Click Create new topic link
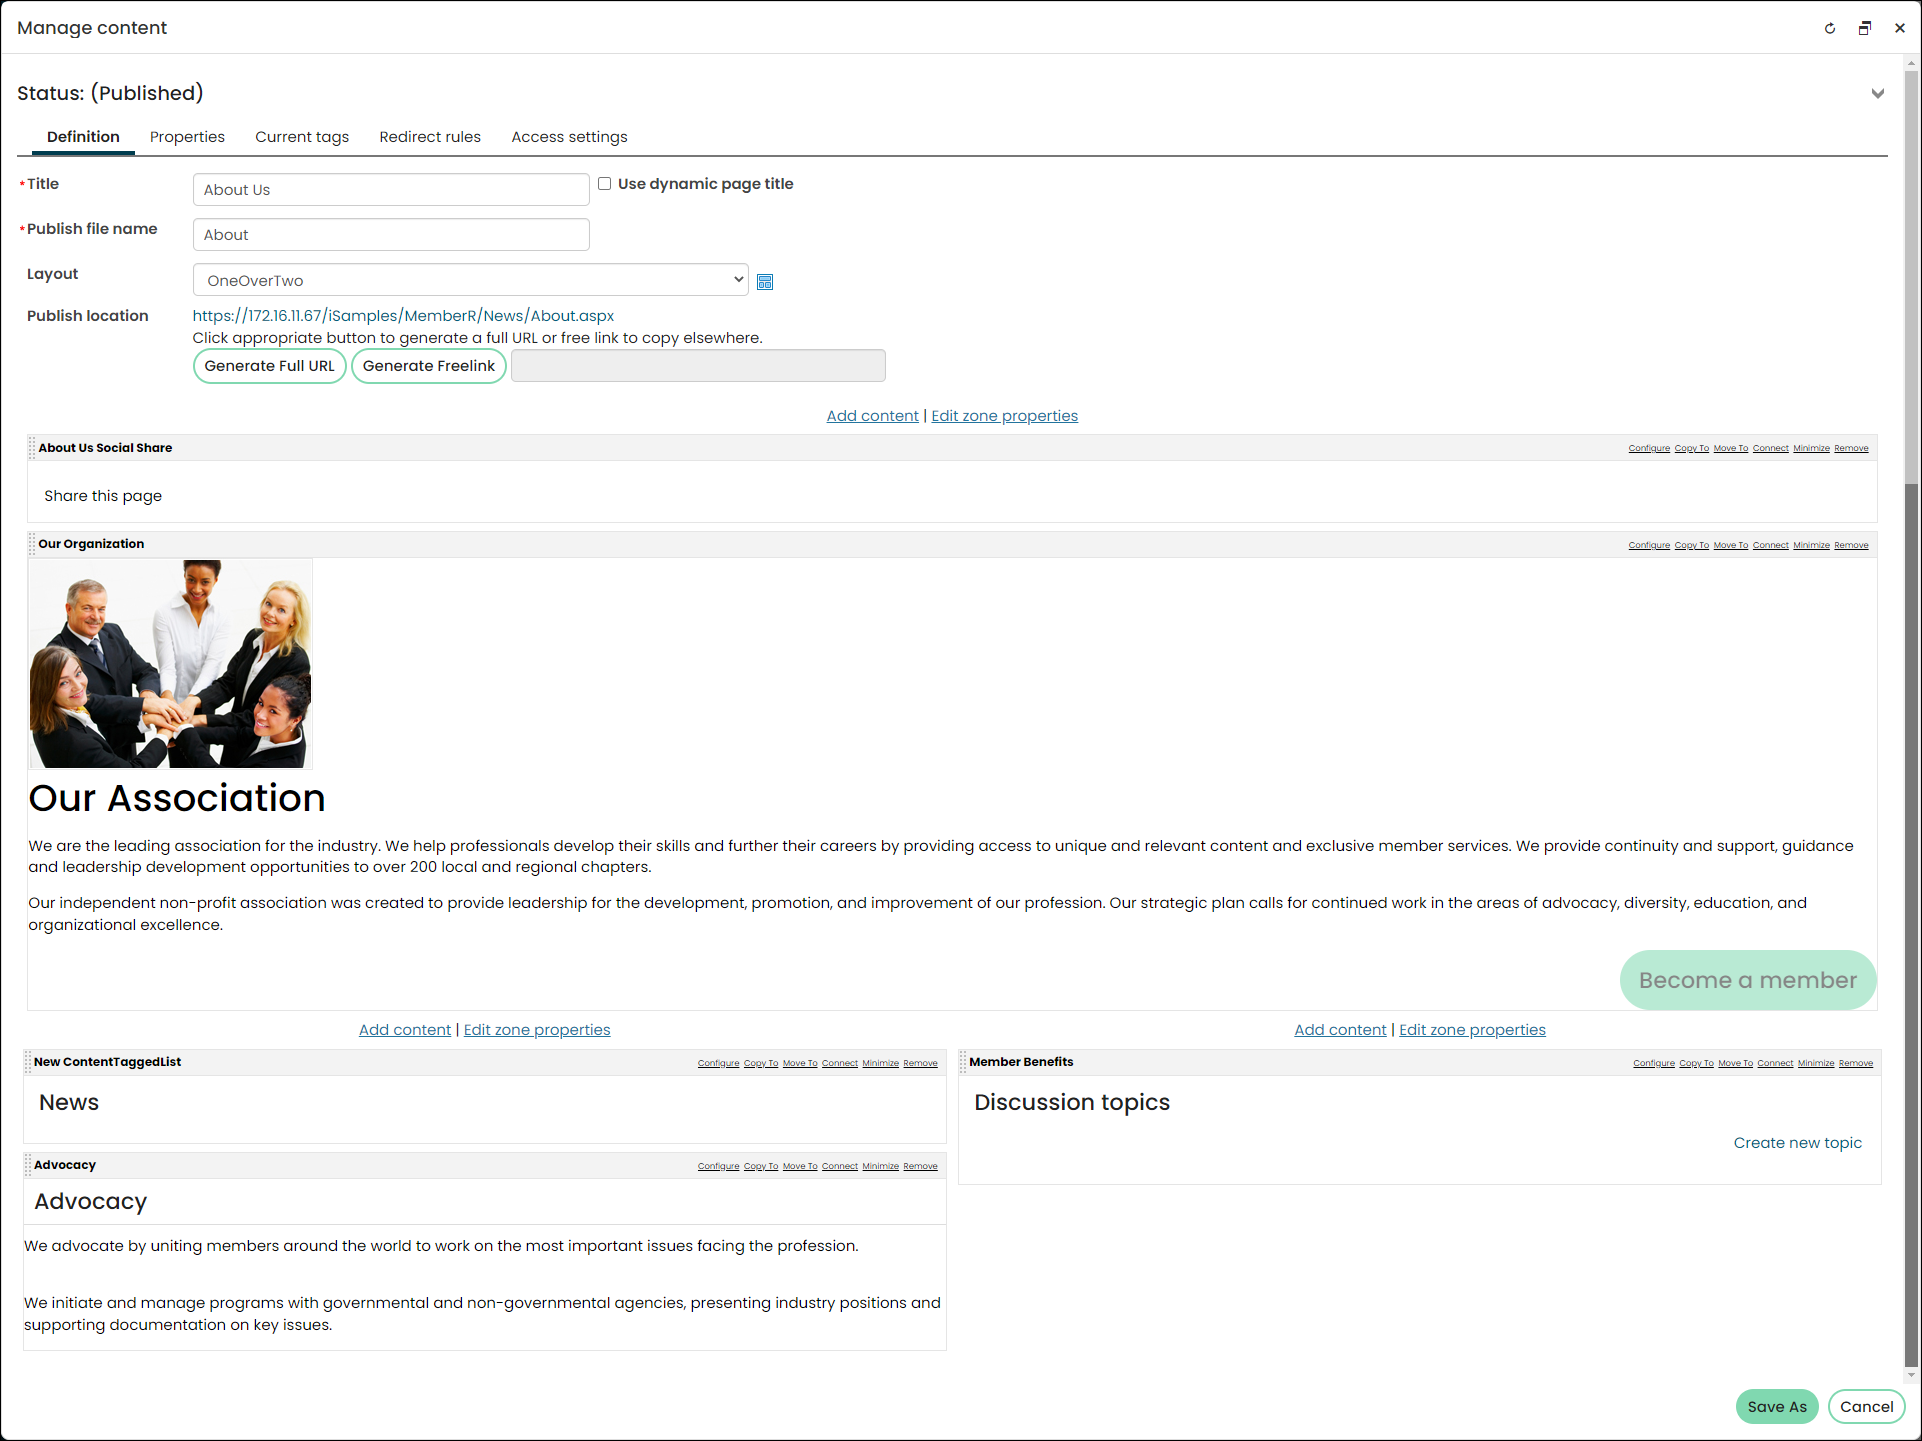1922x1441 pixels. (x=1798, y=1143)
